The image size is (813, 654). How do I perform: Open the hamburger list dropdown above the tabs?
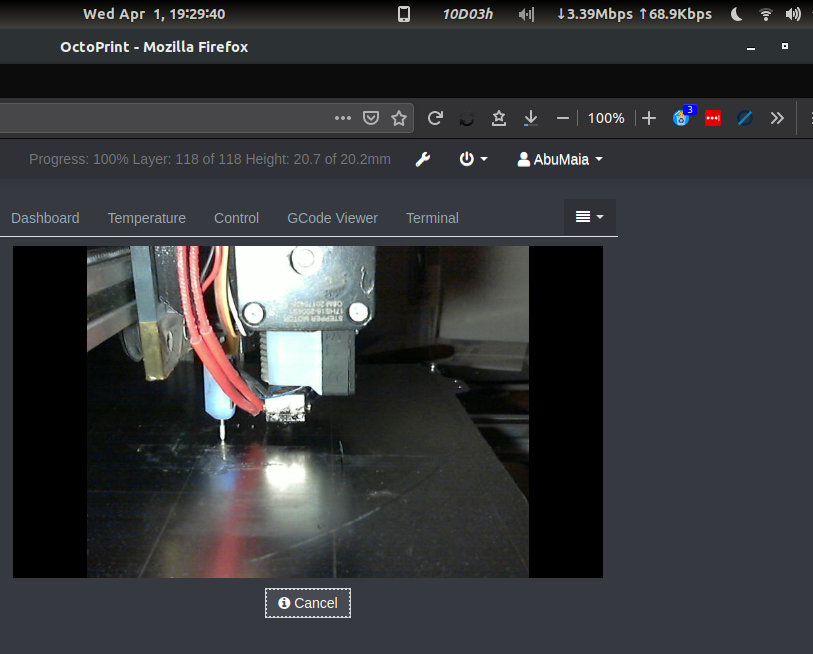[589, 217]
